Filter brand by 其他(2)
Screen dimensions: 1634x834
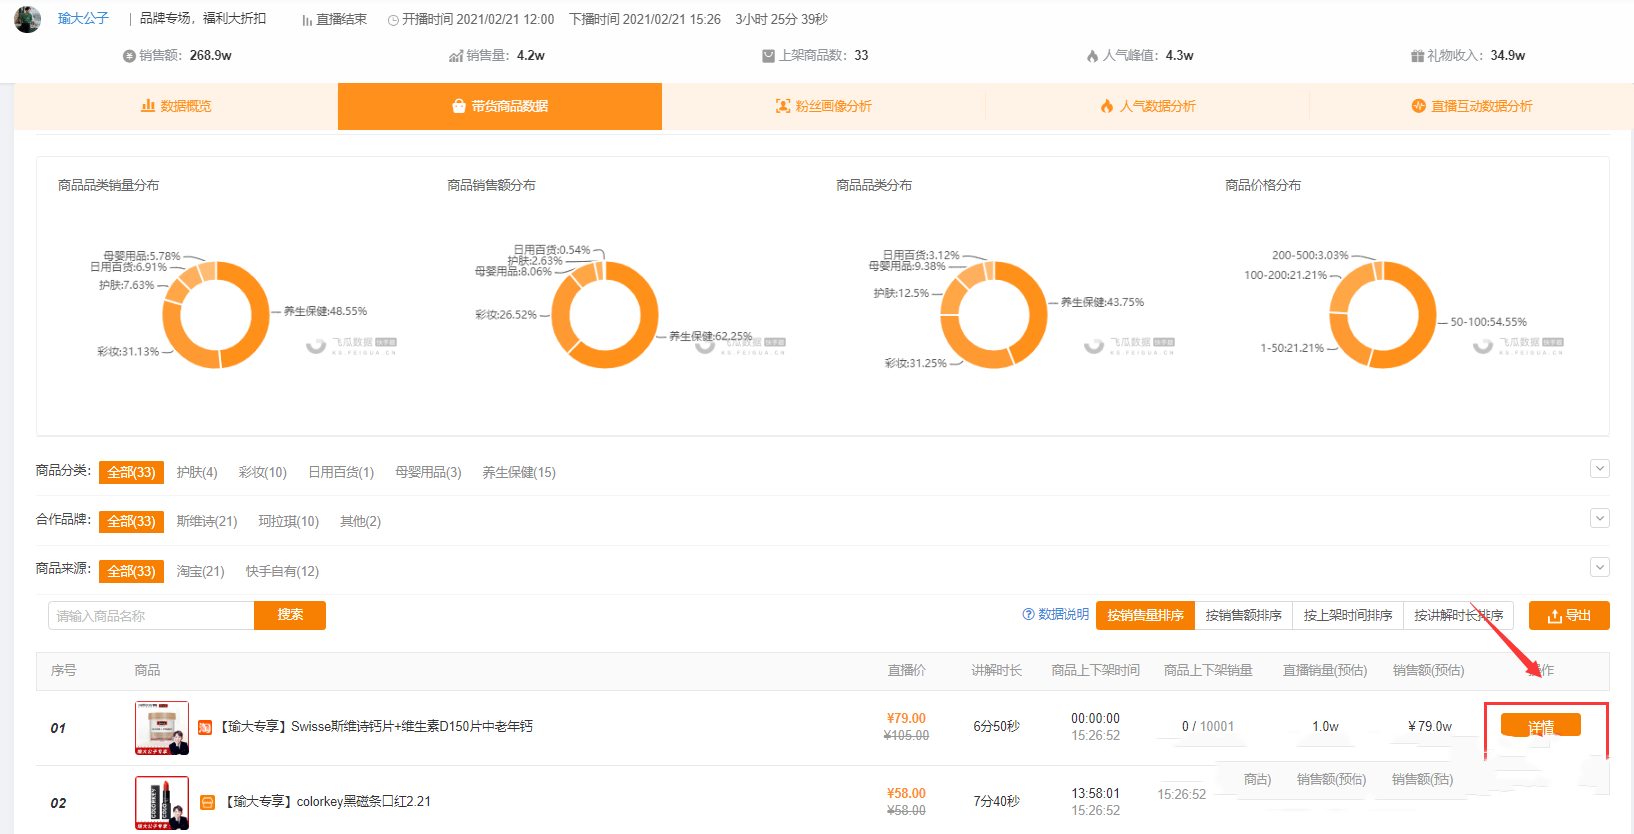pos(360,521)
